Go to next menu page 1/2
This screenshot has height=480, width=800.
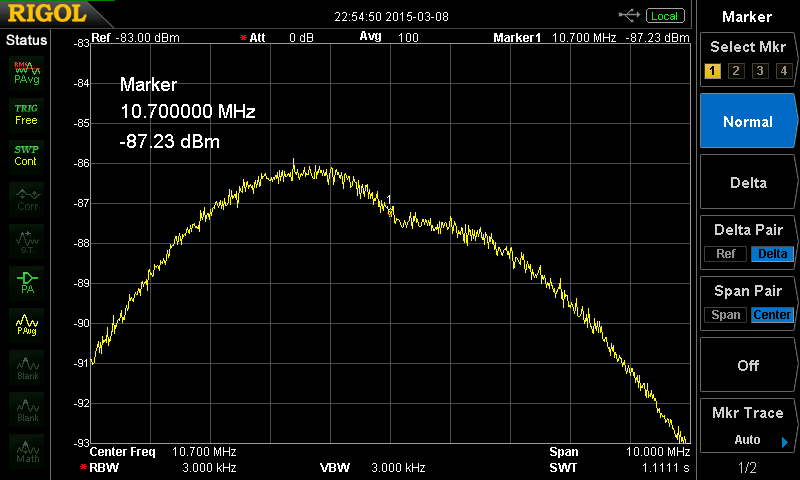747,467
